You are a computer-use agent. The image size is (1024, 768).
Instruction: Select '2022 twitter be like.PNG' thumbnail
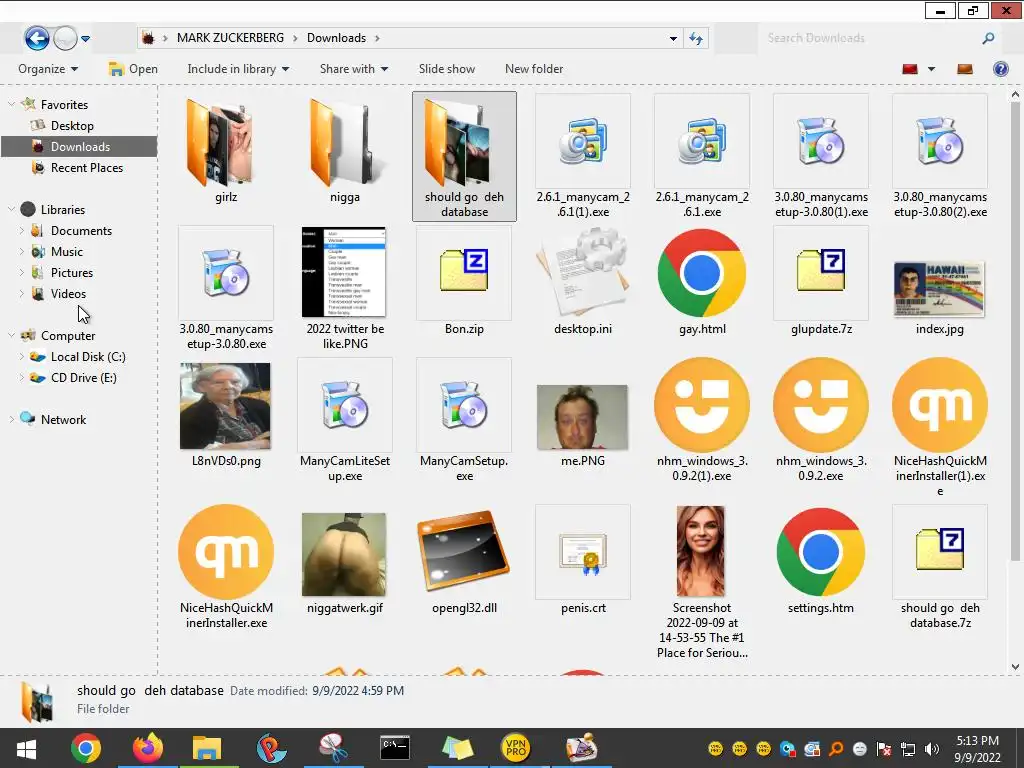[x=344, y=272]
